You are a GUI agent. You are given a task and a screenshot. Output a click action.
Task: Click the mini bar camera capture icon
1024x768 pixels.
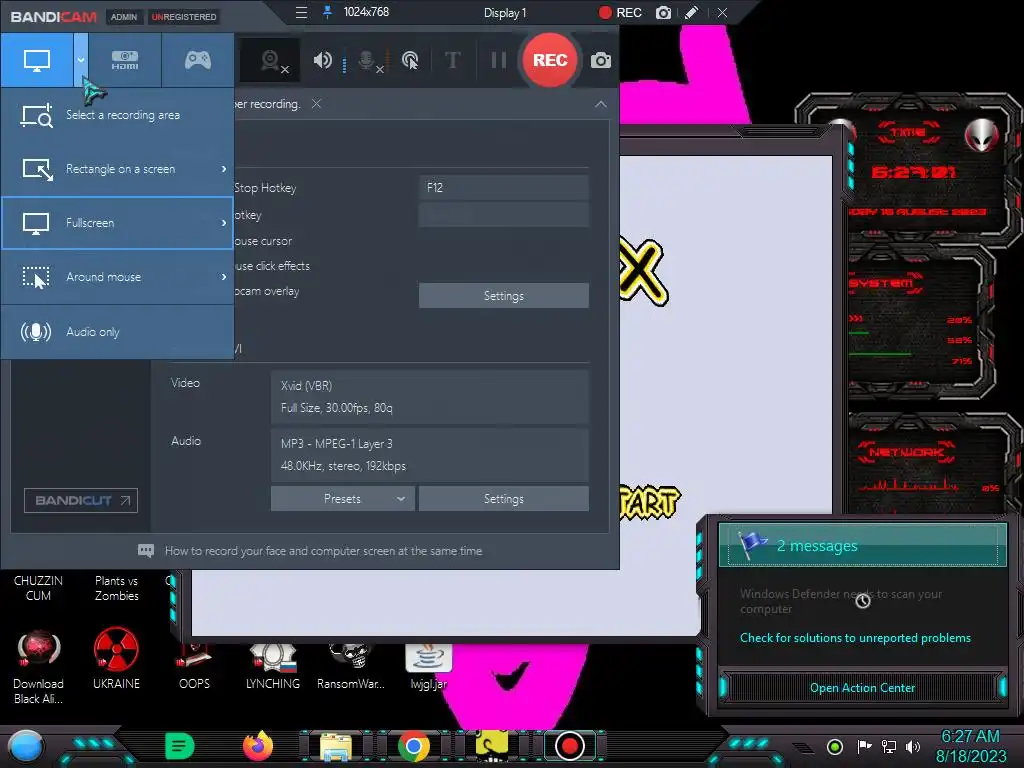pyautogui.click(x=663, y=13)
